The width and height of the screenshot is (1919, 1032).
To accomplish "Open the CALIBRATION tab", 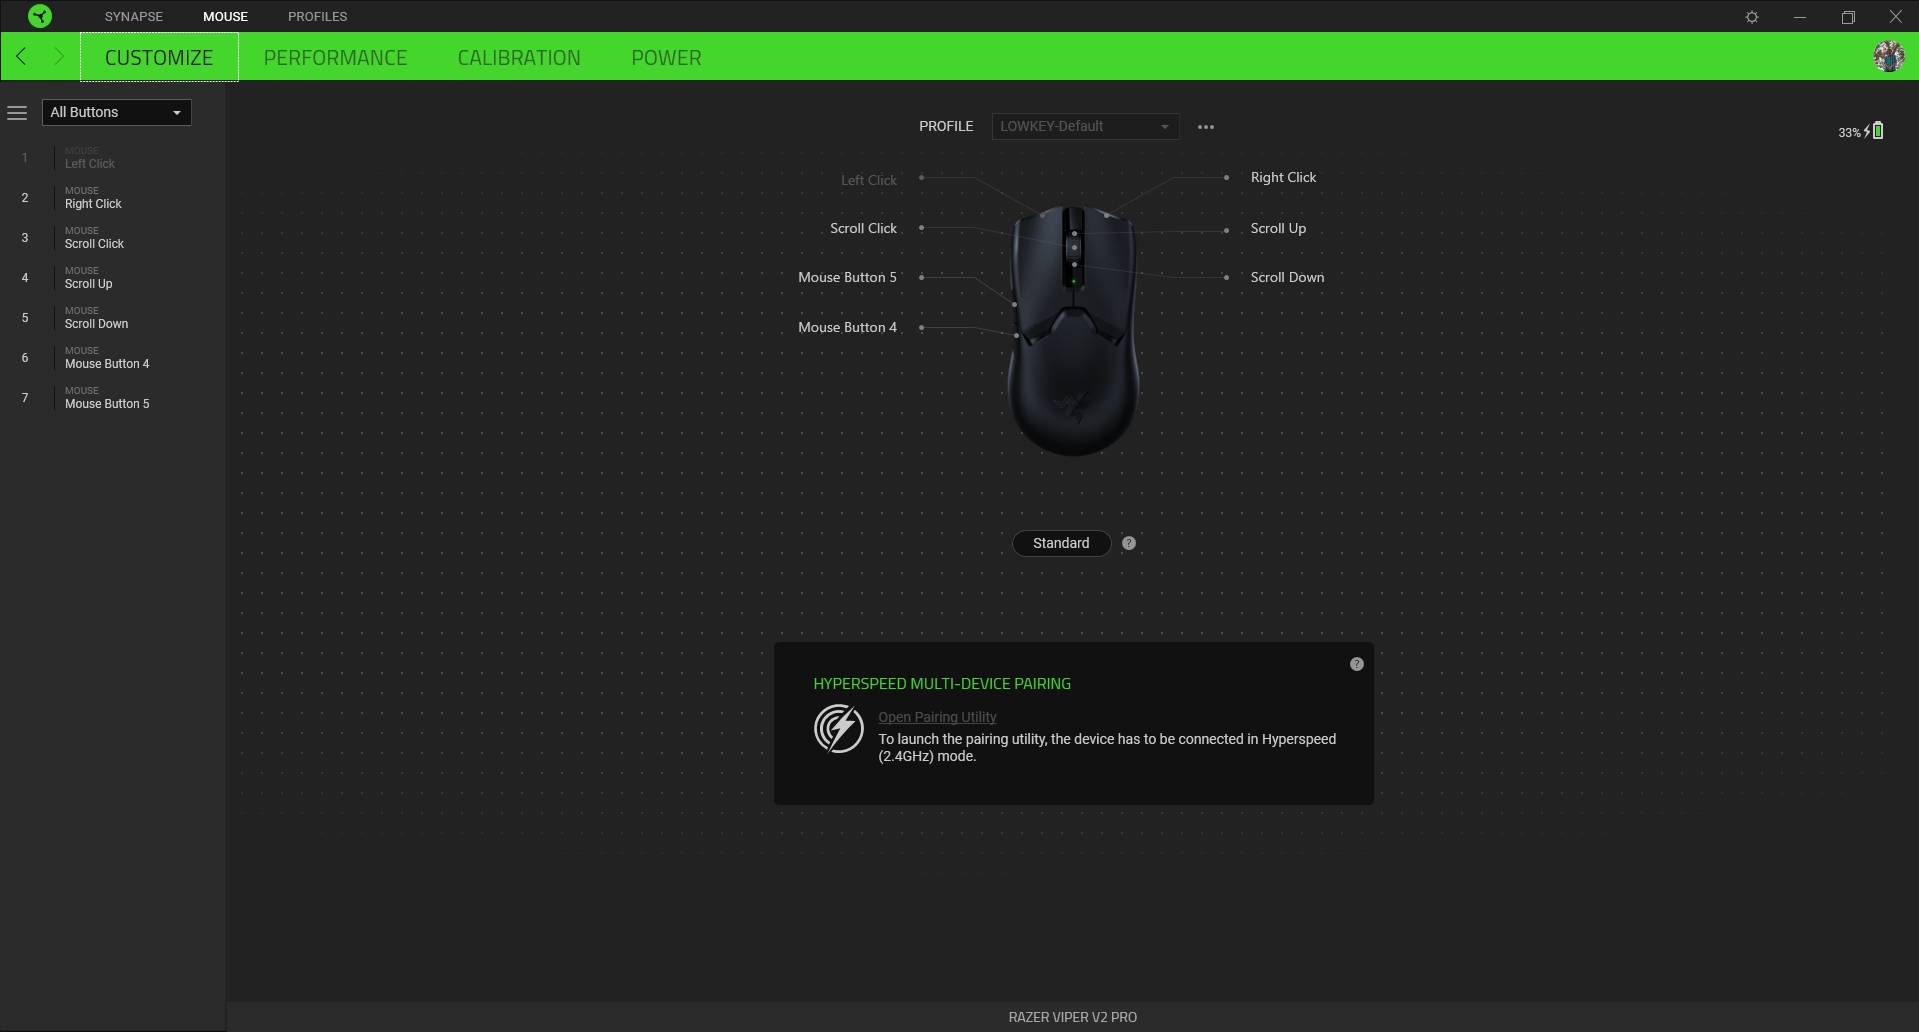I will (519, 57).
